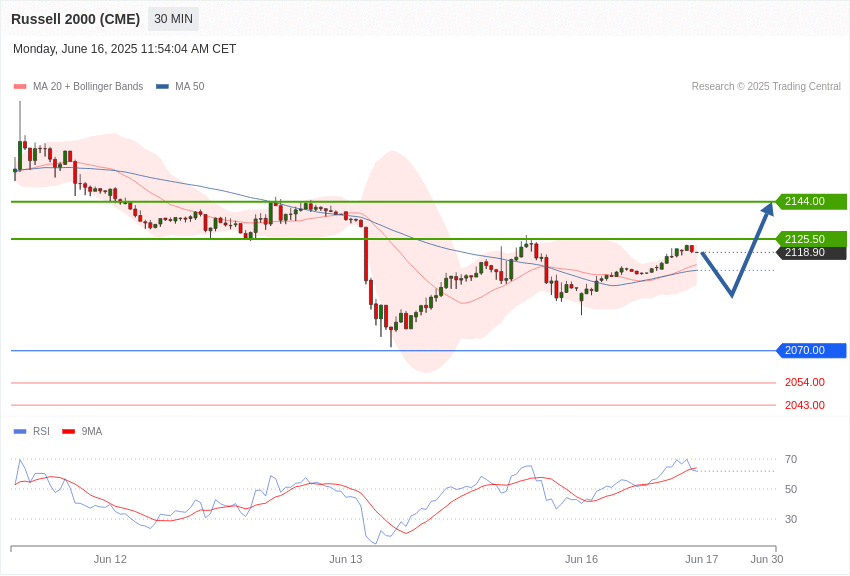Click the Jun 30 date axis label

767,559
